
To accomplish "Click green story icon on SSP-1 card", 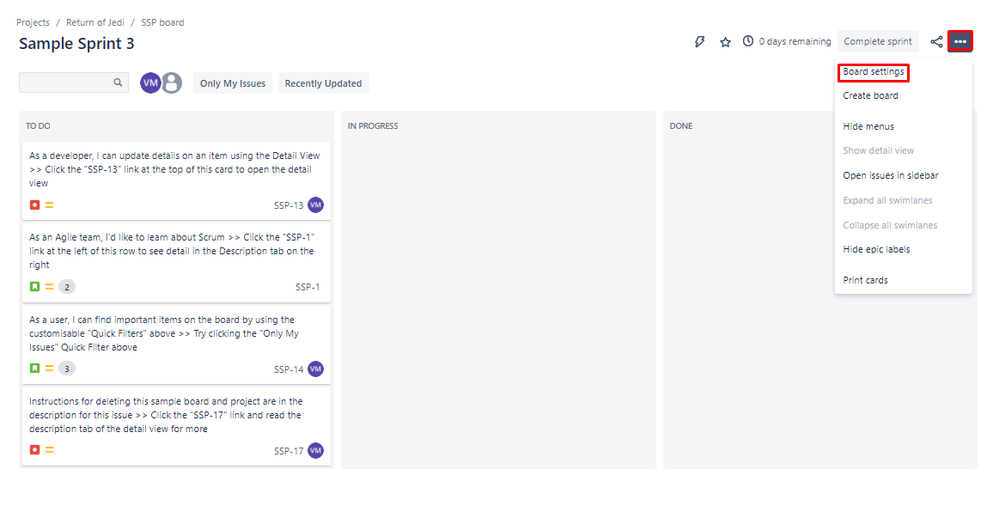I will pos(35,287).
